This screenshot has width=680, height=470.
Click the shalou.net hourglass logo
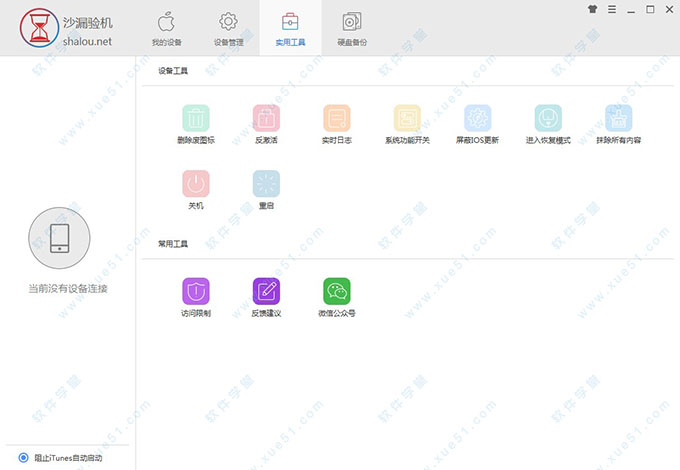(38, 28)
